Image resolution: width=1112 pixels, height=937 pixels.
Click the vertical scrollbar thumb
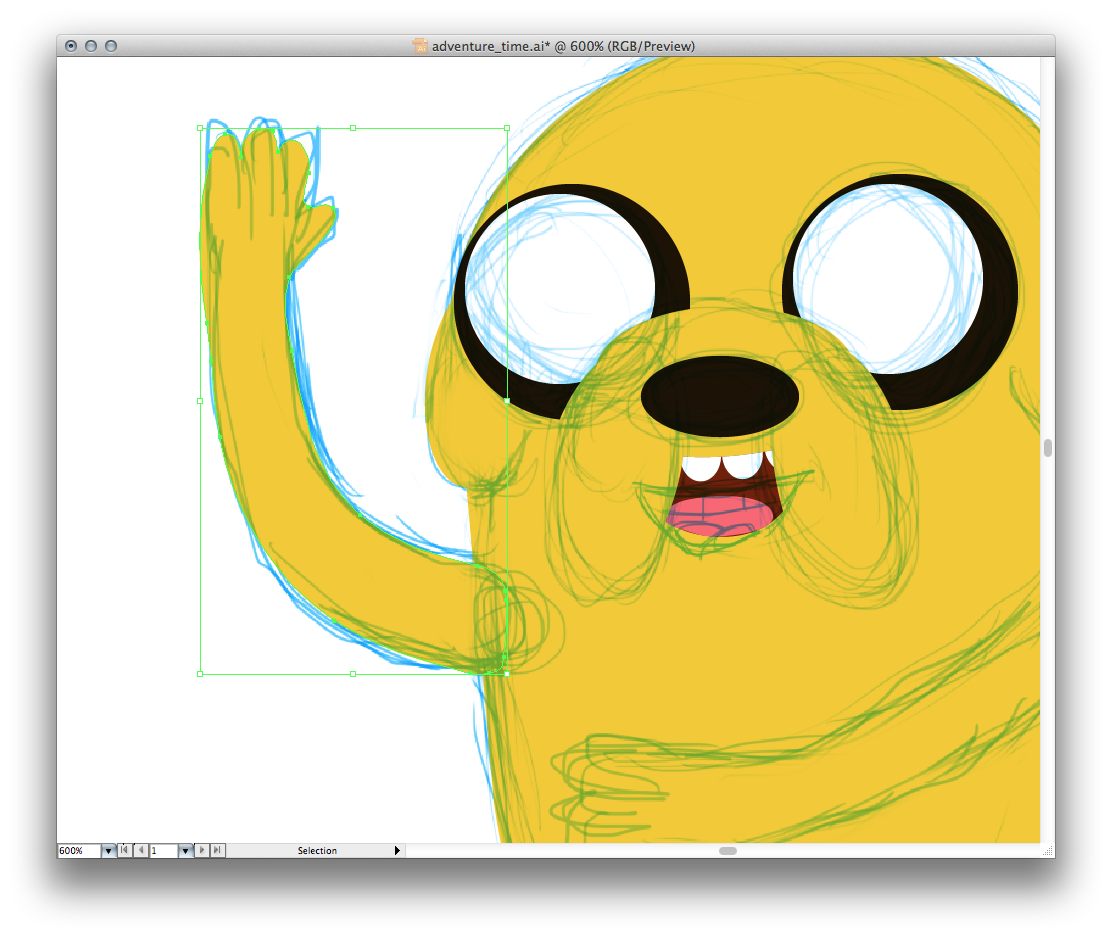pyautogui.click(x=1047, y=448)
